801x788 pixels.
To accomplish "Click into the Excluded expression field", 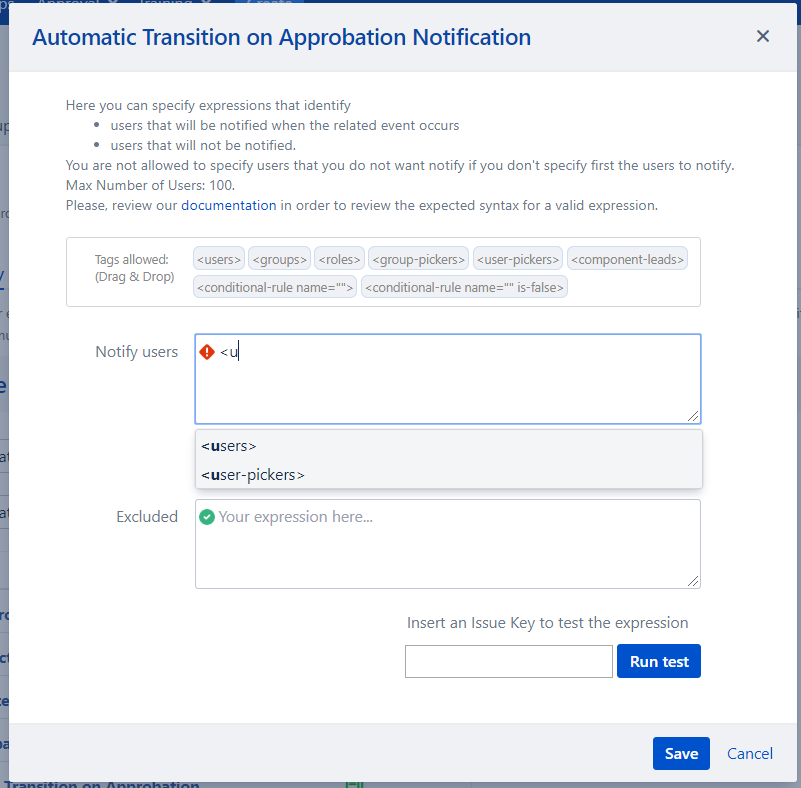I will click(x=448, y=550).
